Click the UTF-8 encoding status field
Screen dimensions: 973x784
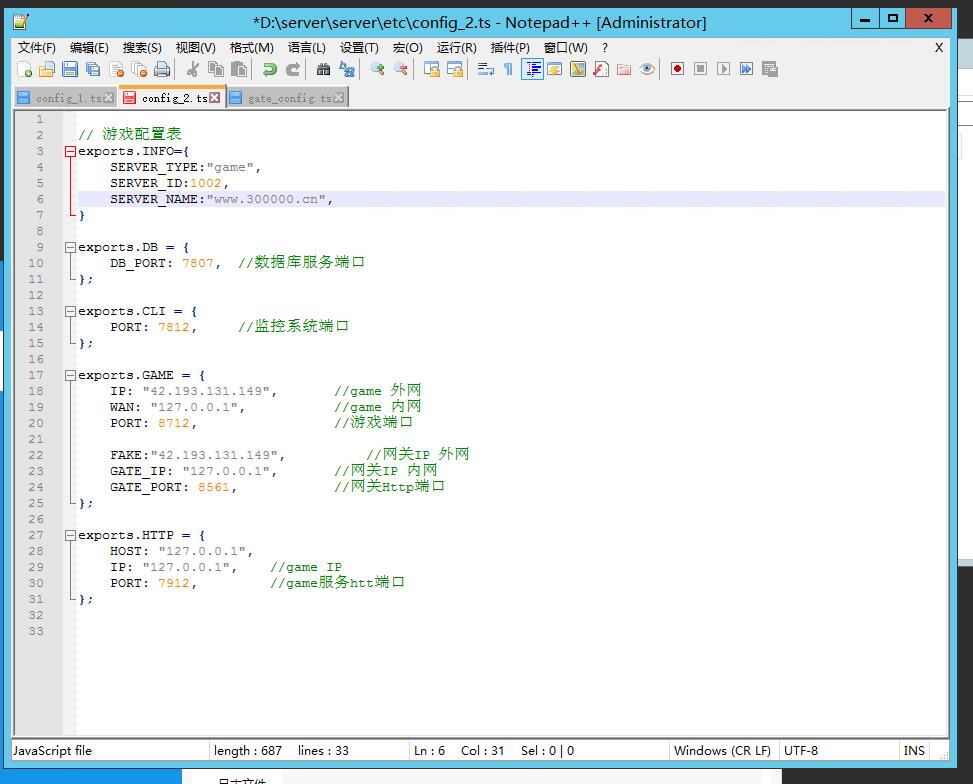[801, 750]
